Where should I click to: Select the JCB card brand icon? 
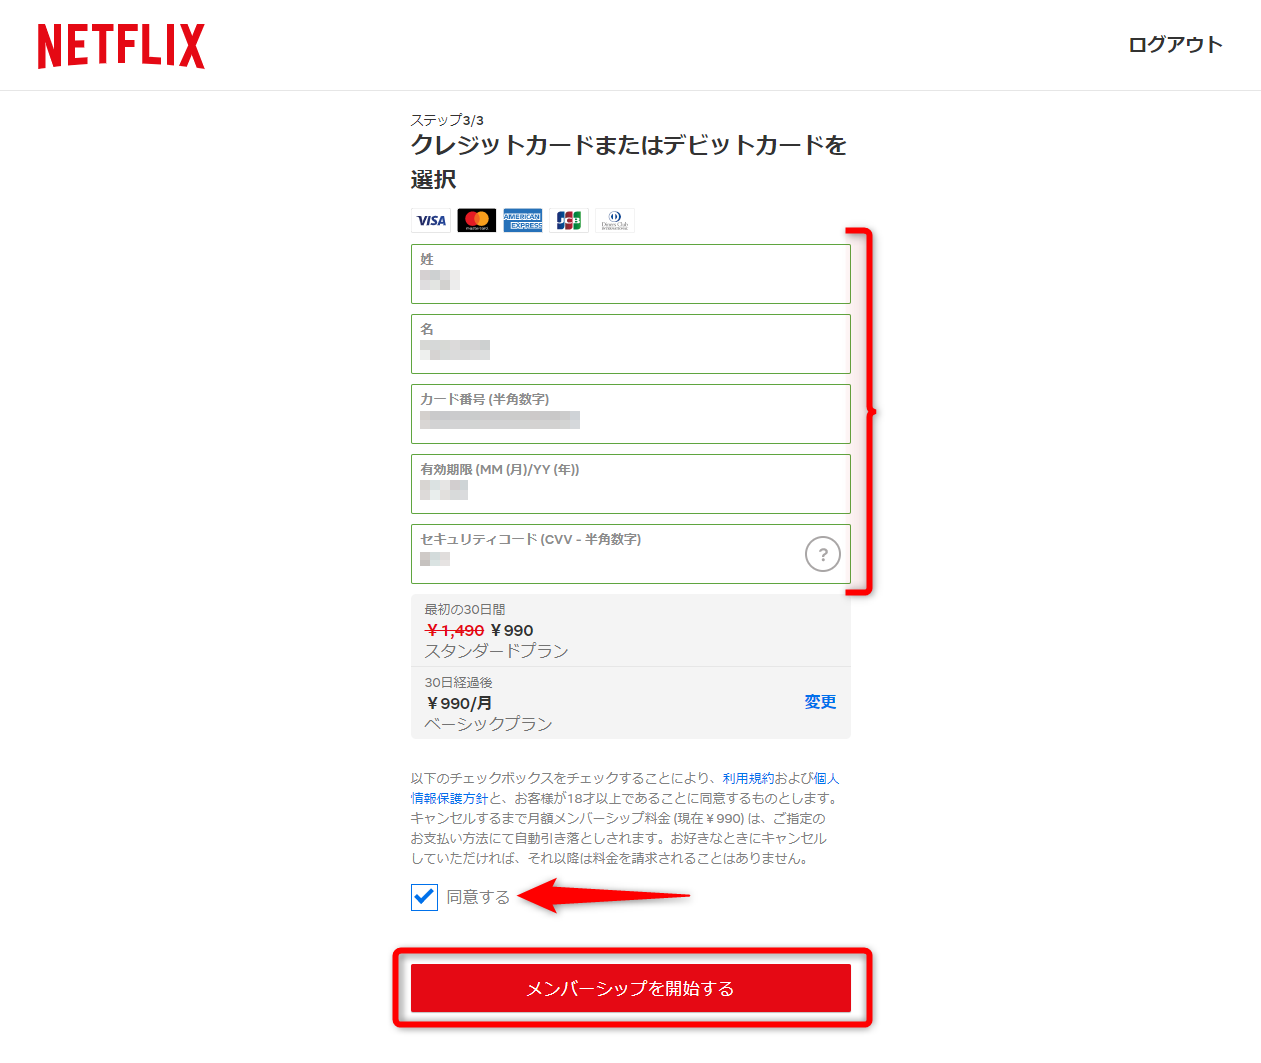pyautogui.click(x=569, y=220)
